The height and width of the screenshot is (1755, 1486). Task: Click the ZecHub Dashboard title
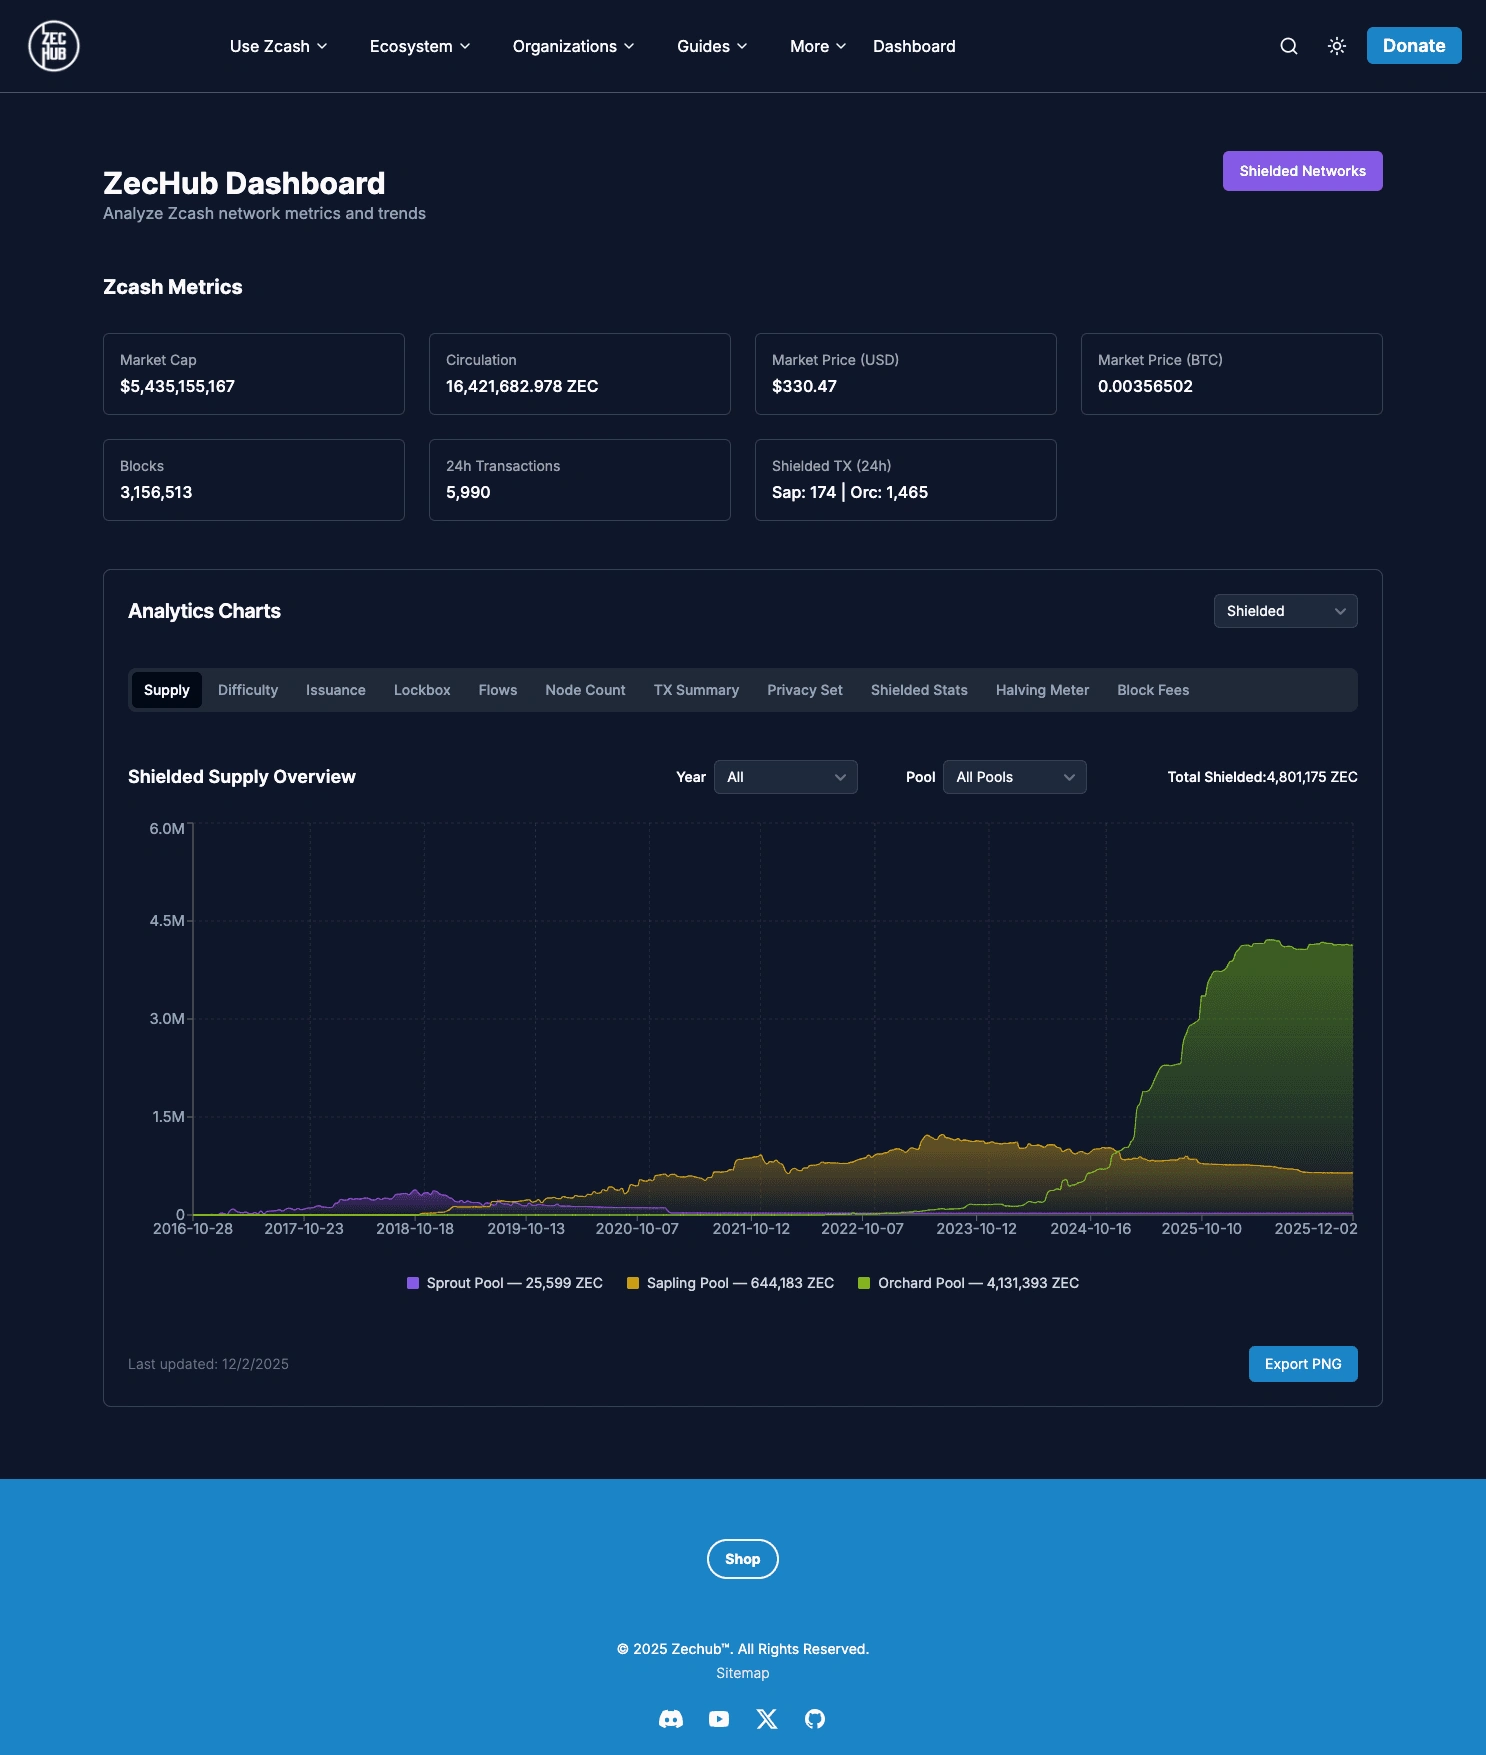pyautogui.click(x=244, y=183)
